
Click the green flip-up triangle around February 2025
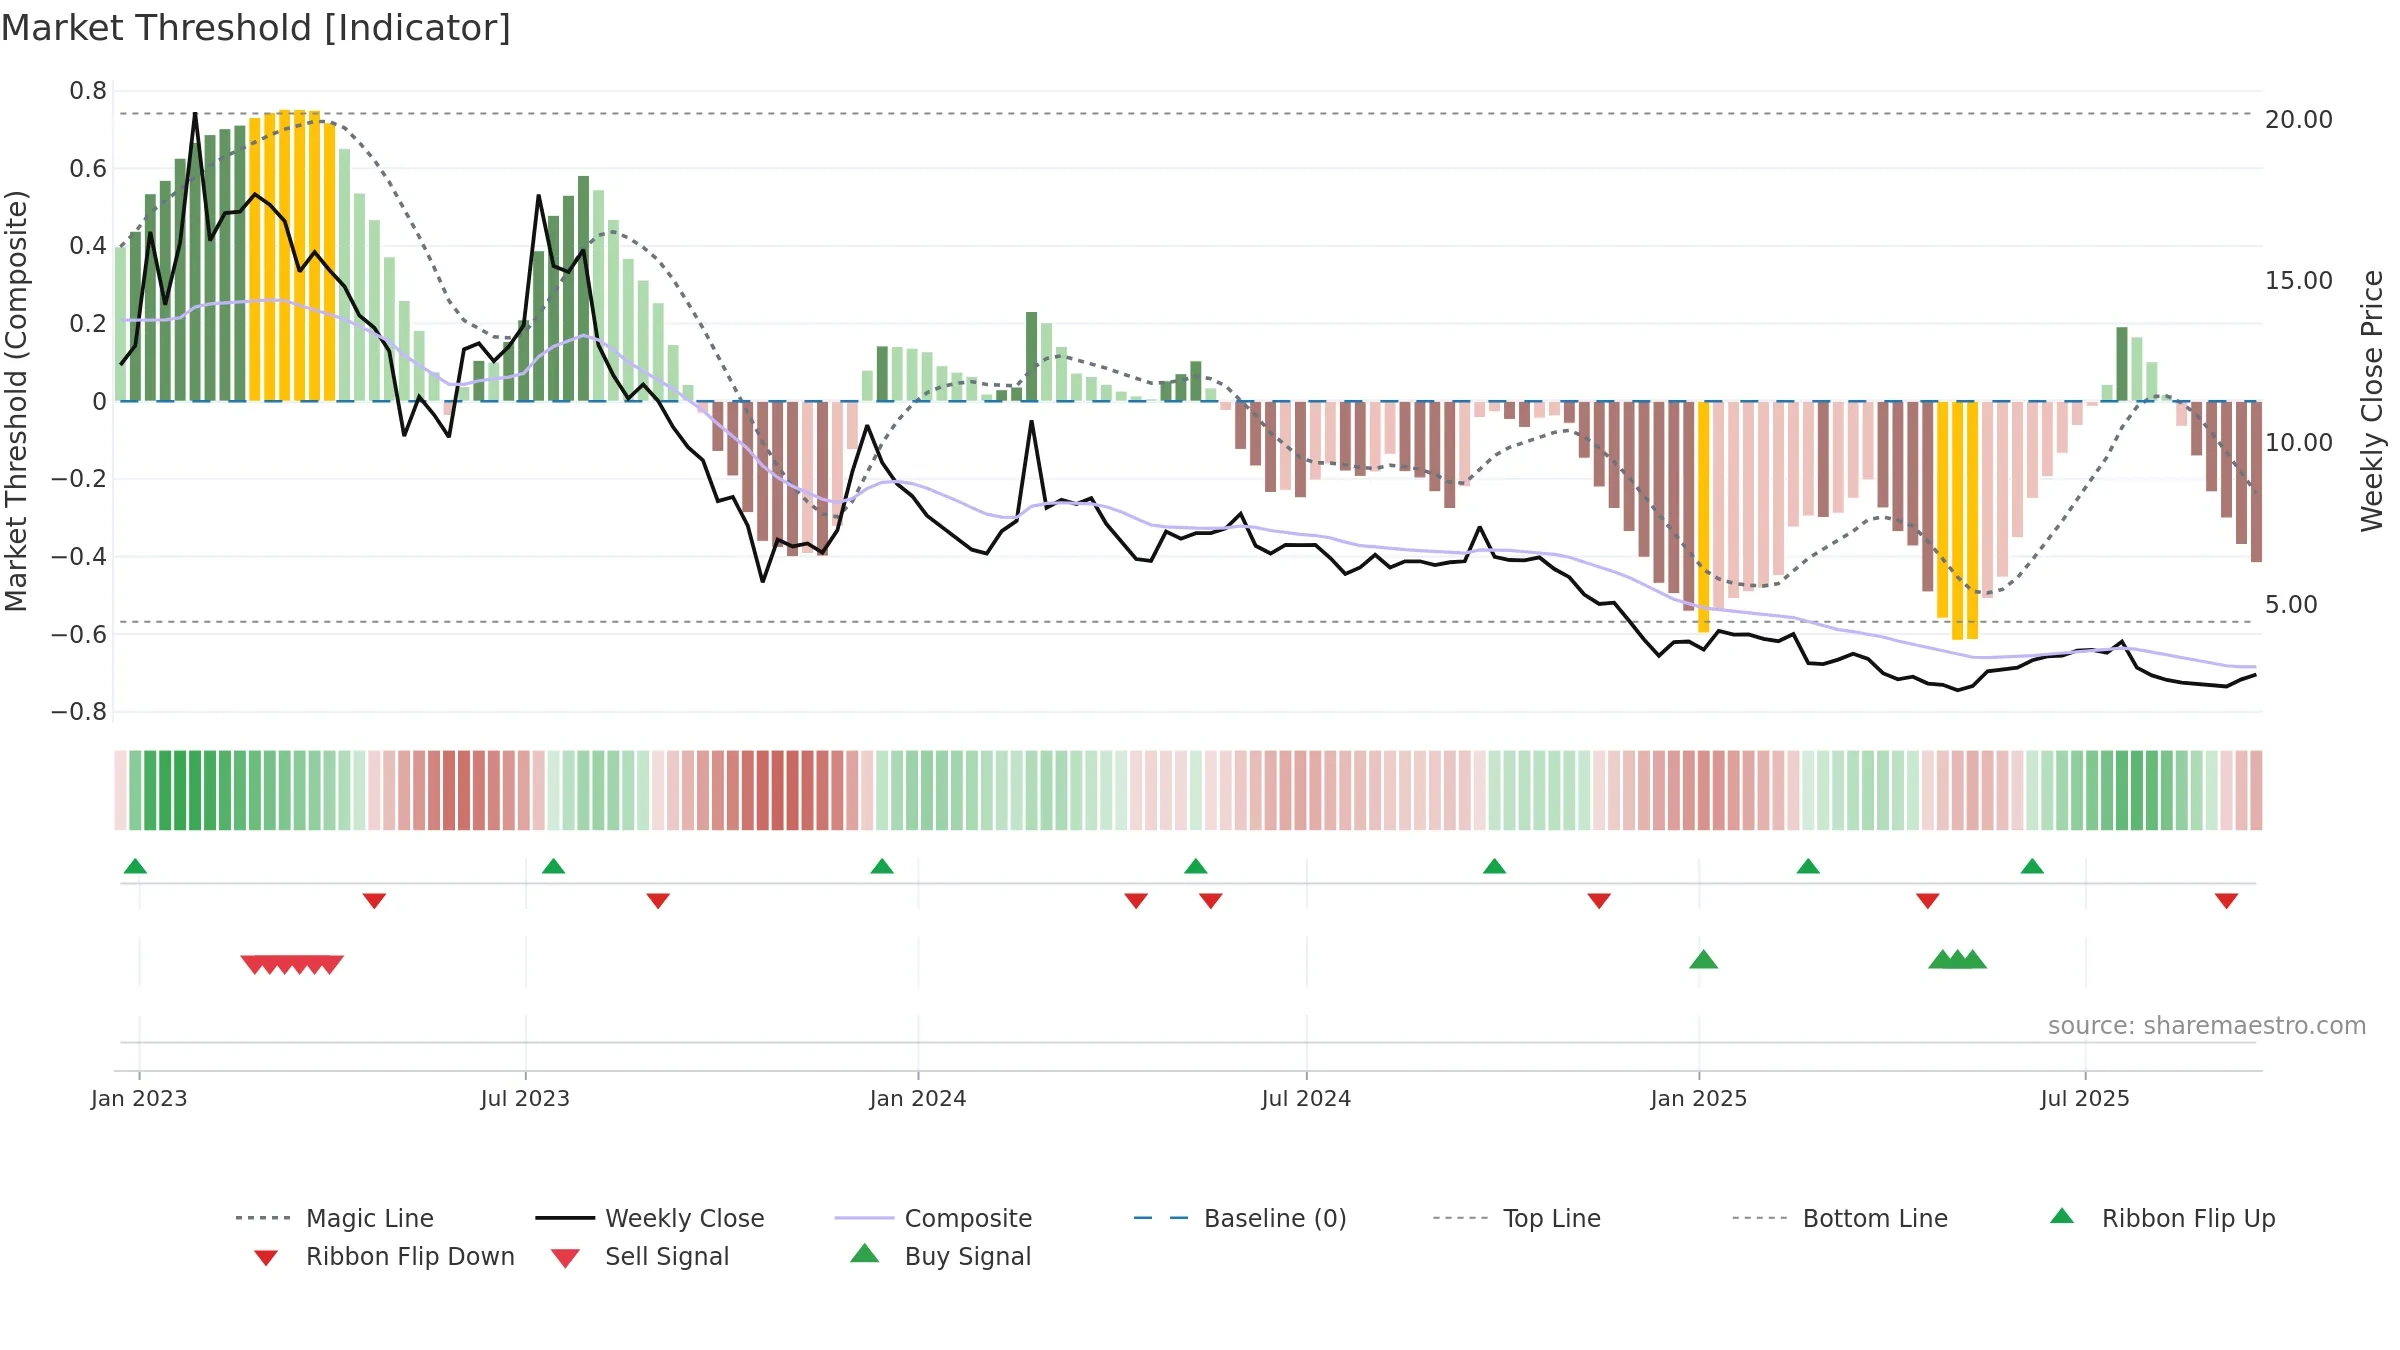(x=1808, y=866)
